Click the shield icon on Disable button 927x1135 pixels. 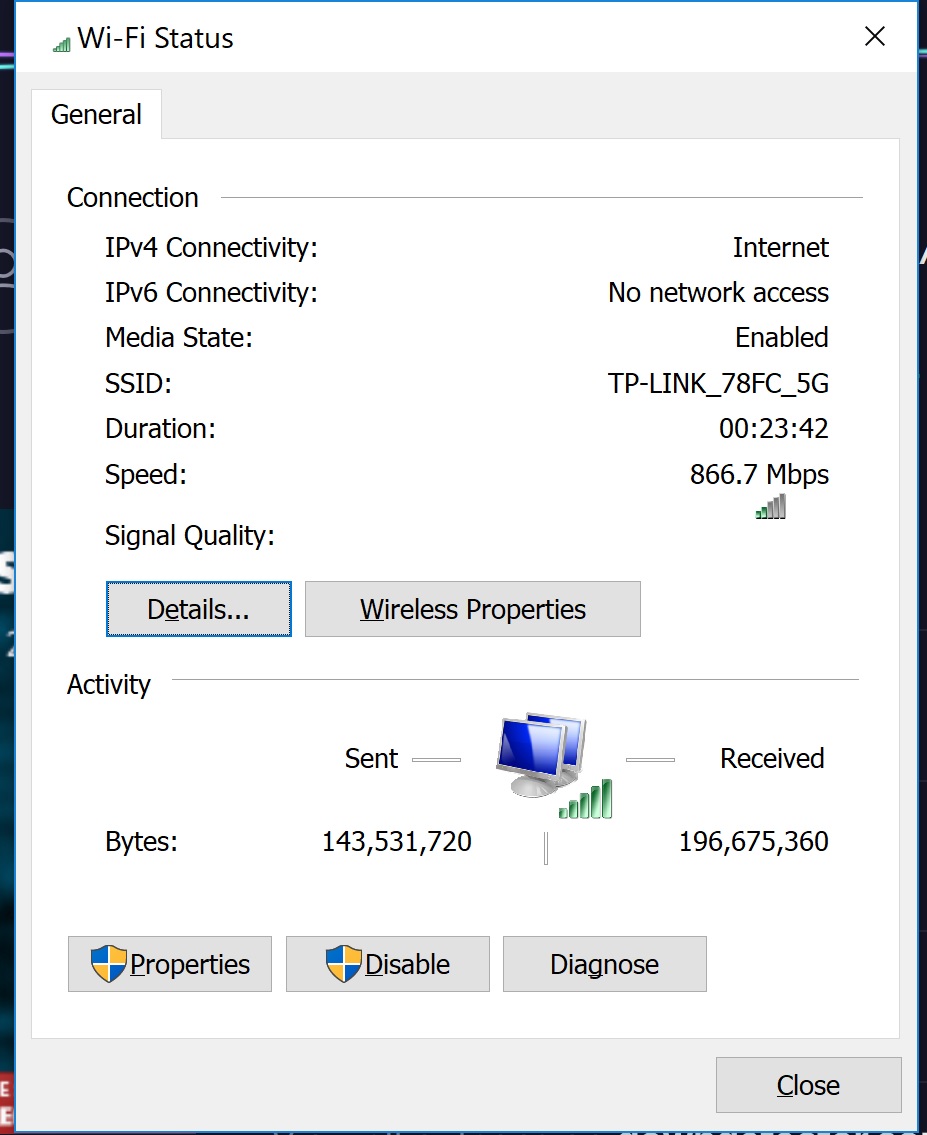tap(343, 964)
